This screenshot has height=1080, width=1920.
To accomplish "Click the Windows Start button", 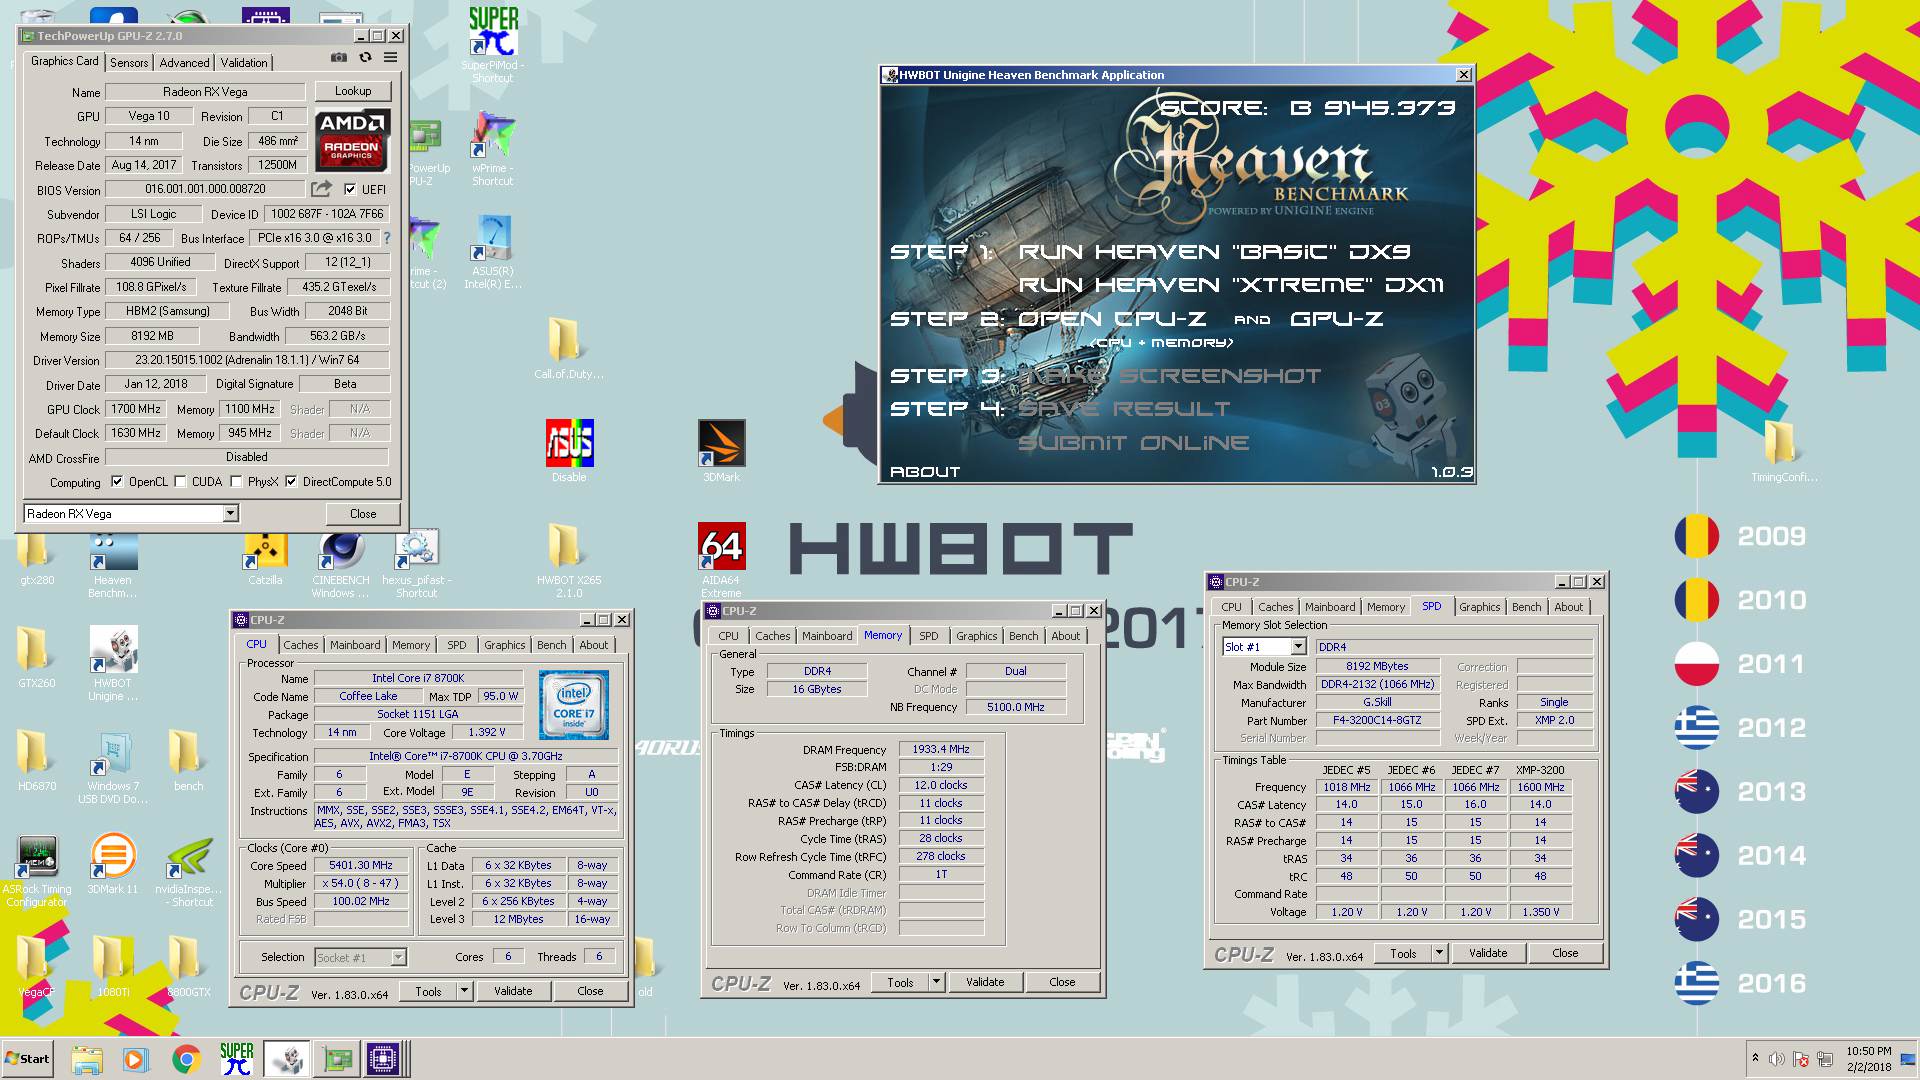I will pyautogui.click(x=28, y=1059).
